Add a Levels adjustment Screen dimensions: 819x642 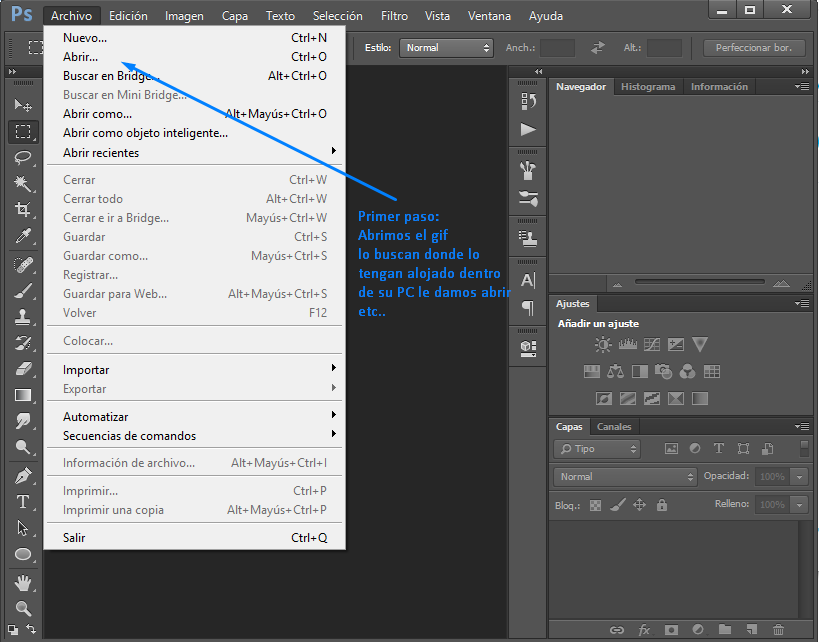pos(627,344)
